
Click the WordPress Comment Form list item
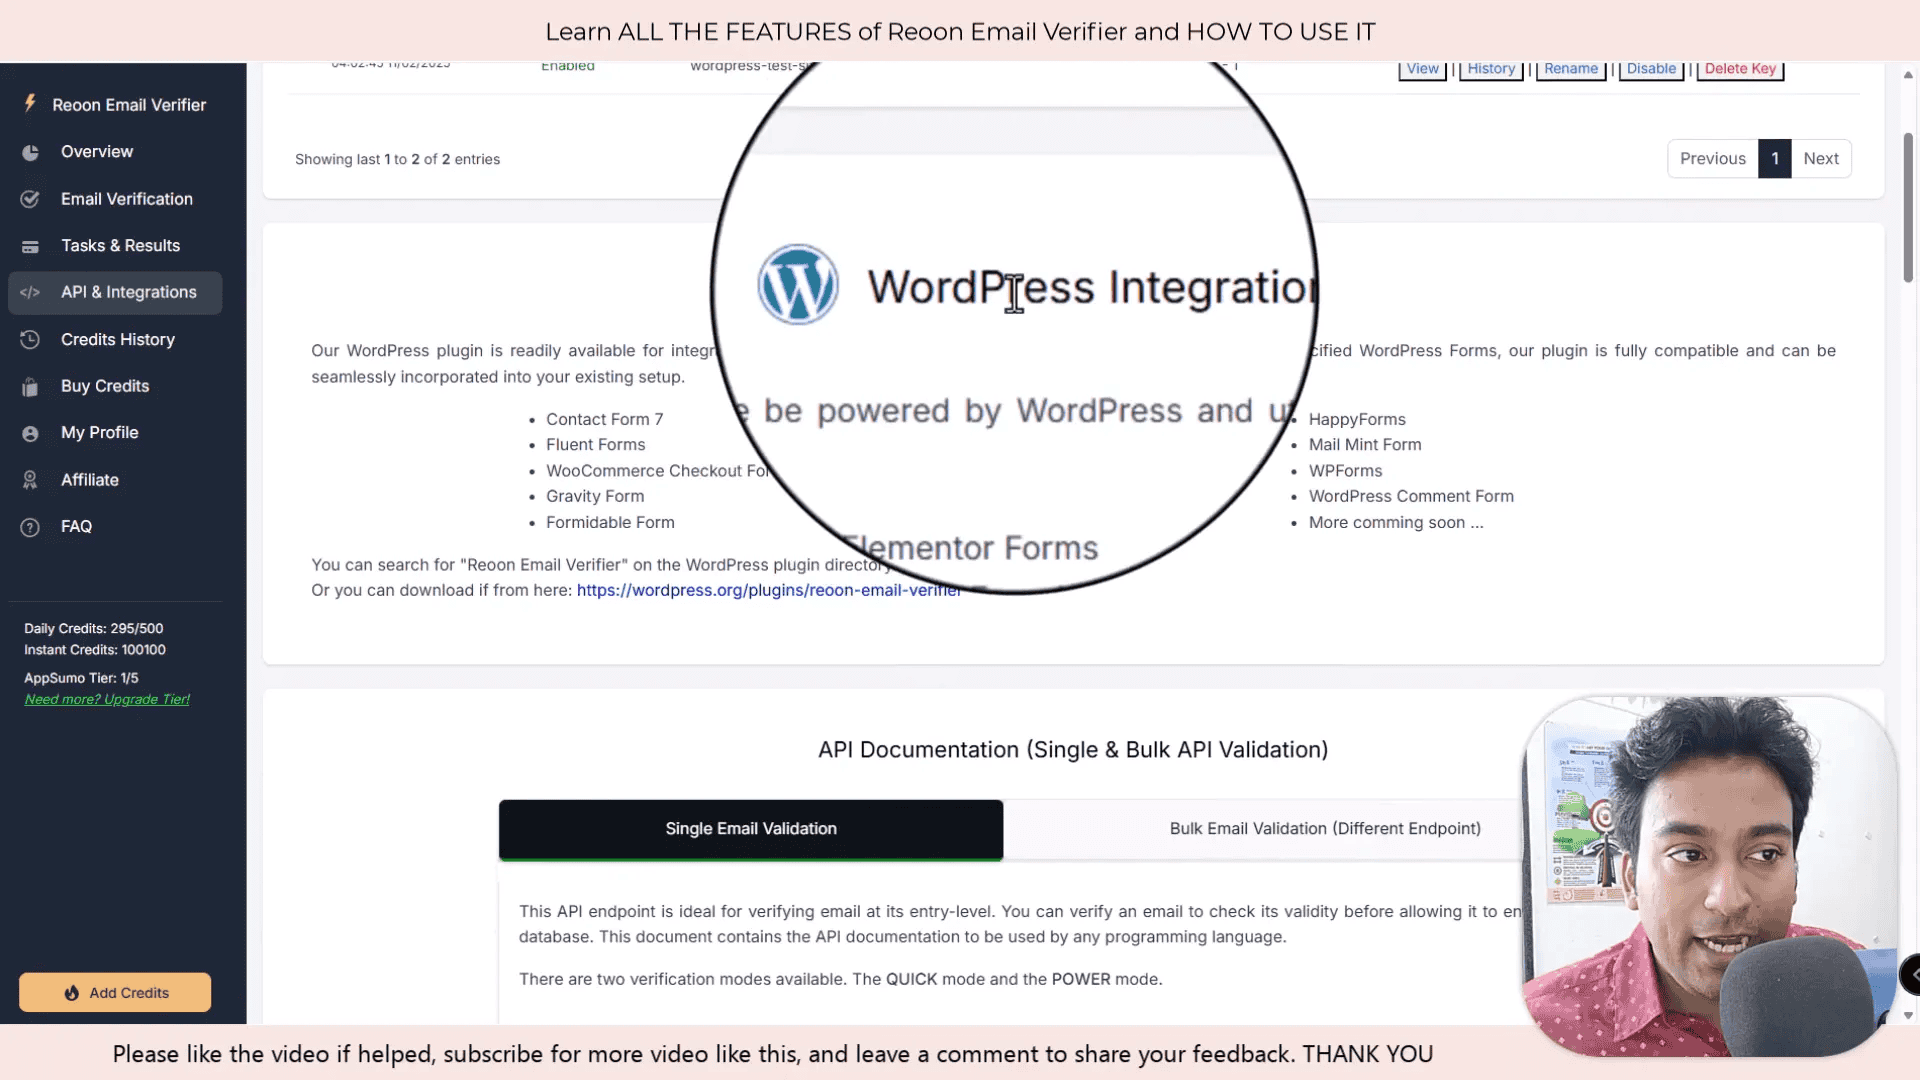click(x=1411, y=497)
